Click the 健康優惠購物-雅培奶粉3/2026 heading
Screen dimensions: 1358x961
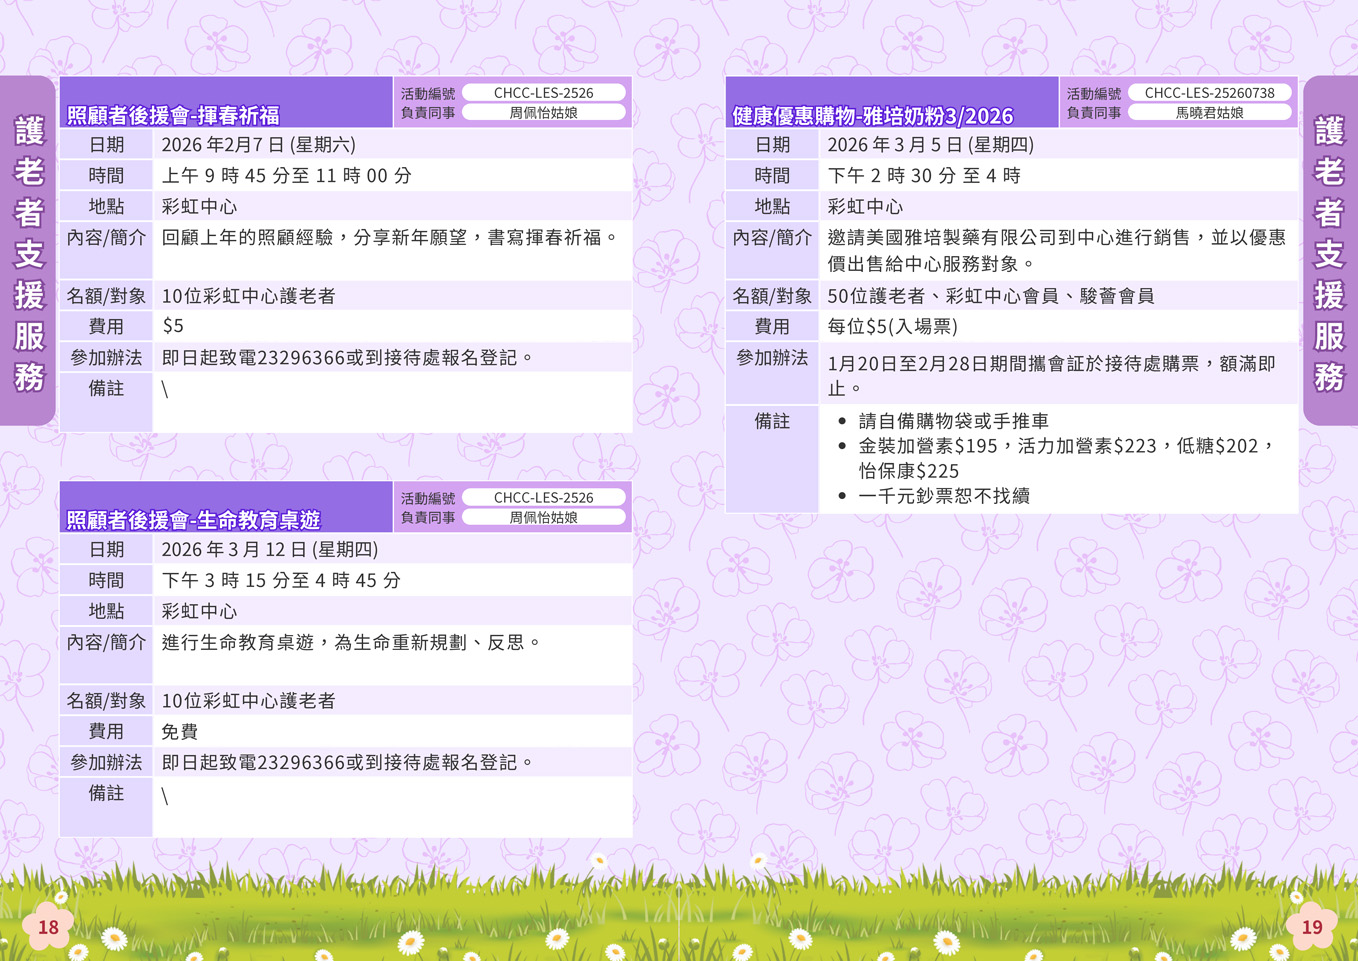click(x=872, y=116)
